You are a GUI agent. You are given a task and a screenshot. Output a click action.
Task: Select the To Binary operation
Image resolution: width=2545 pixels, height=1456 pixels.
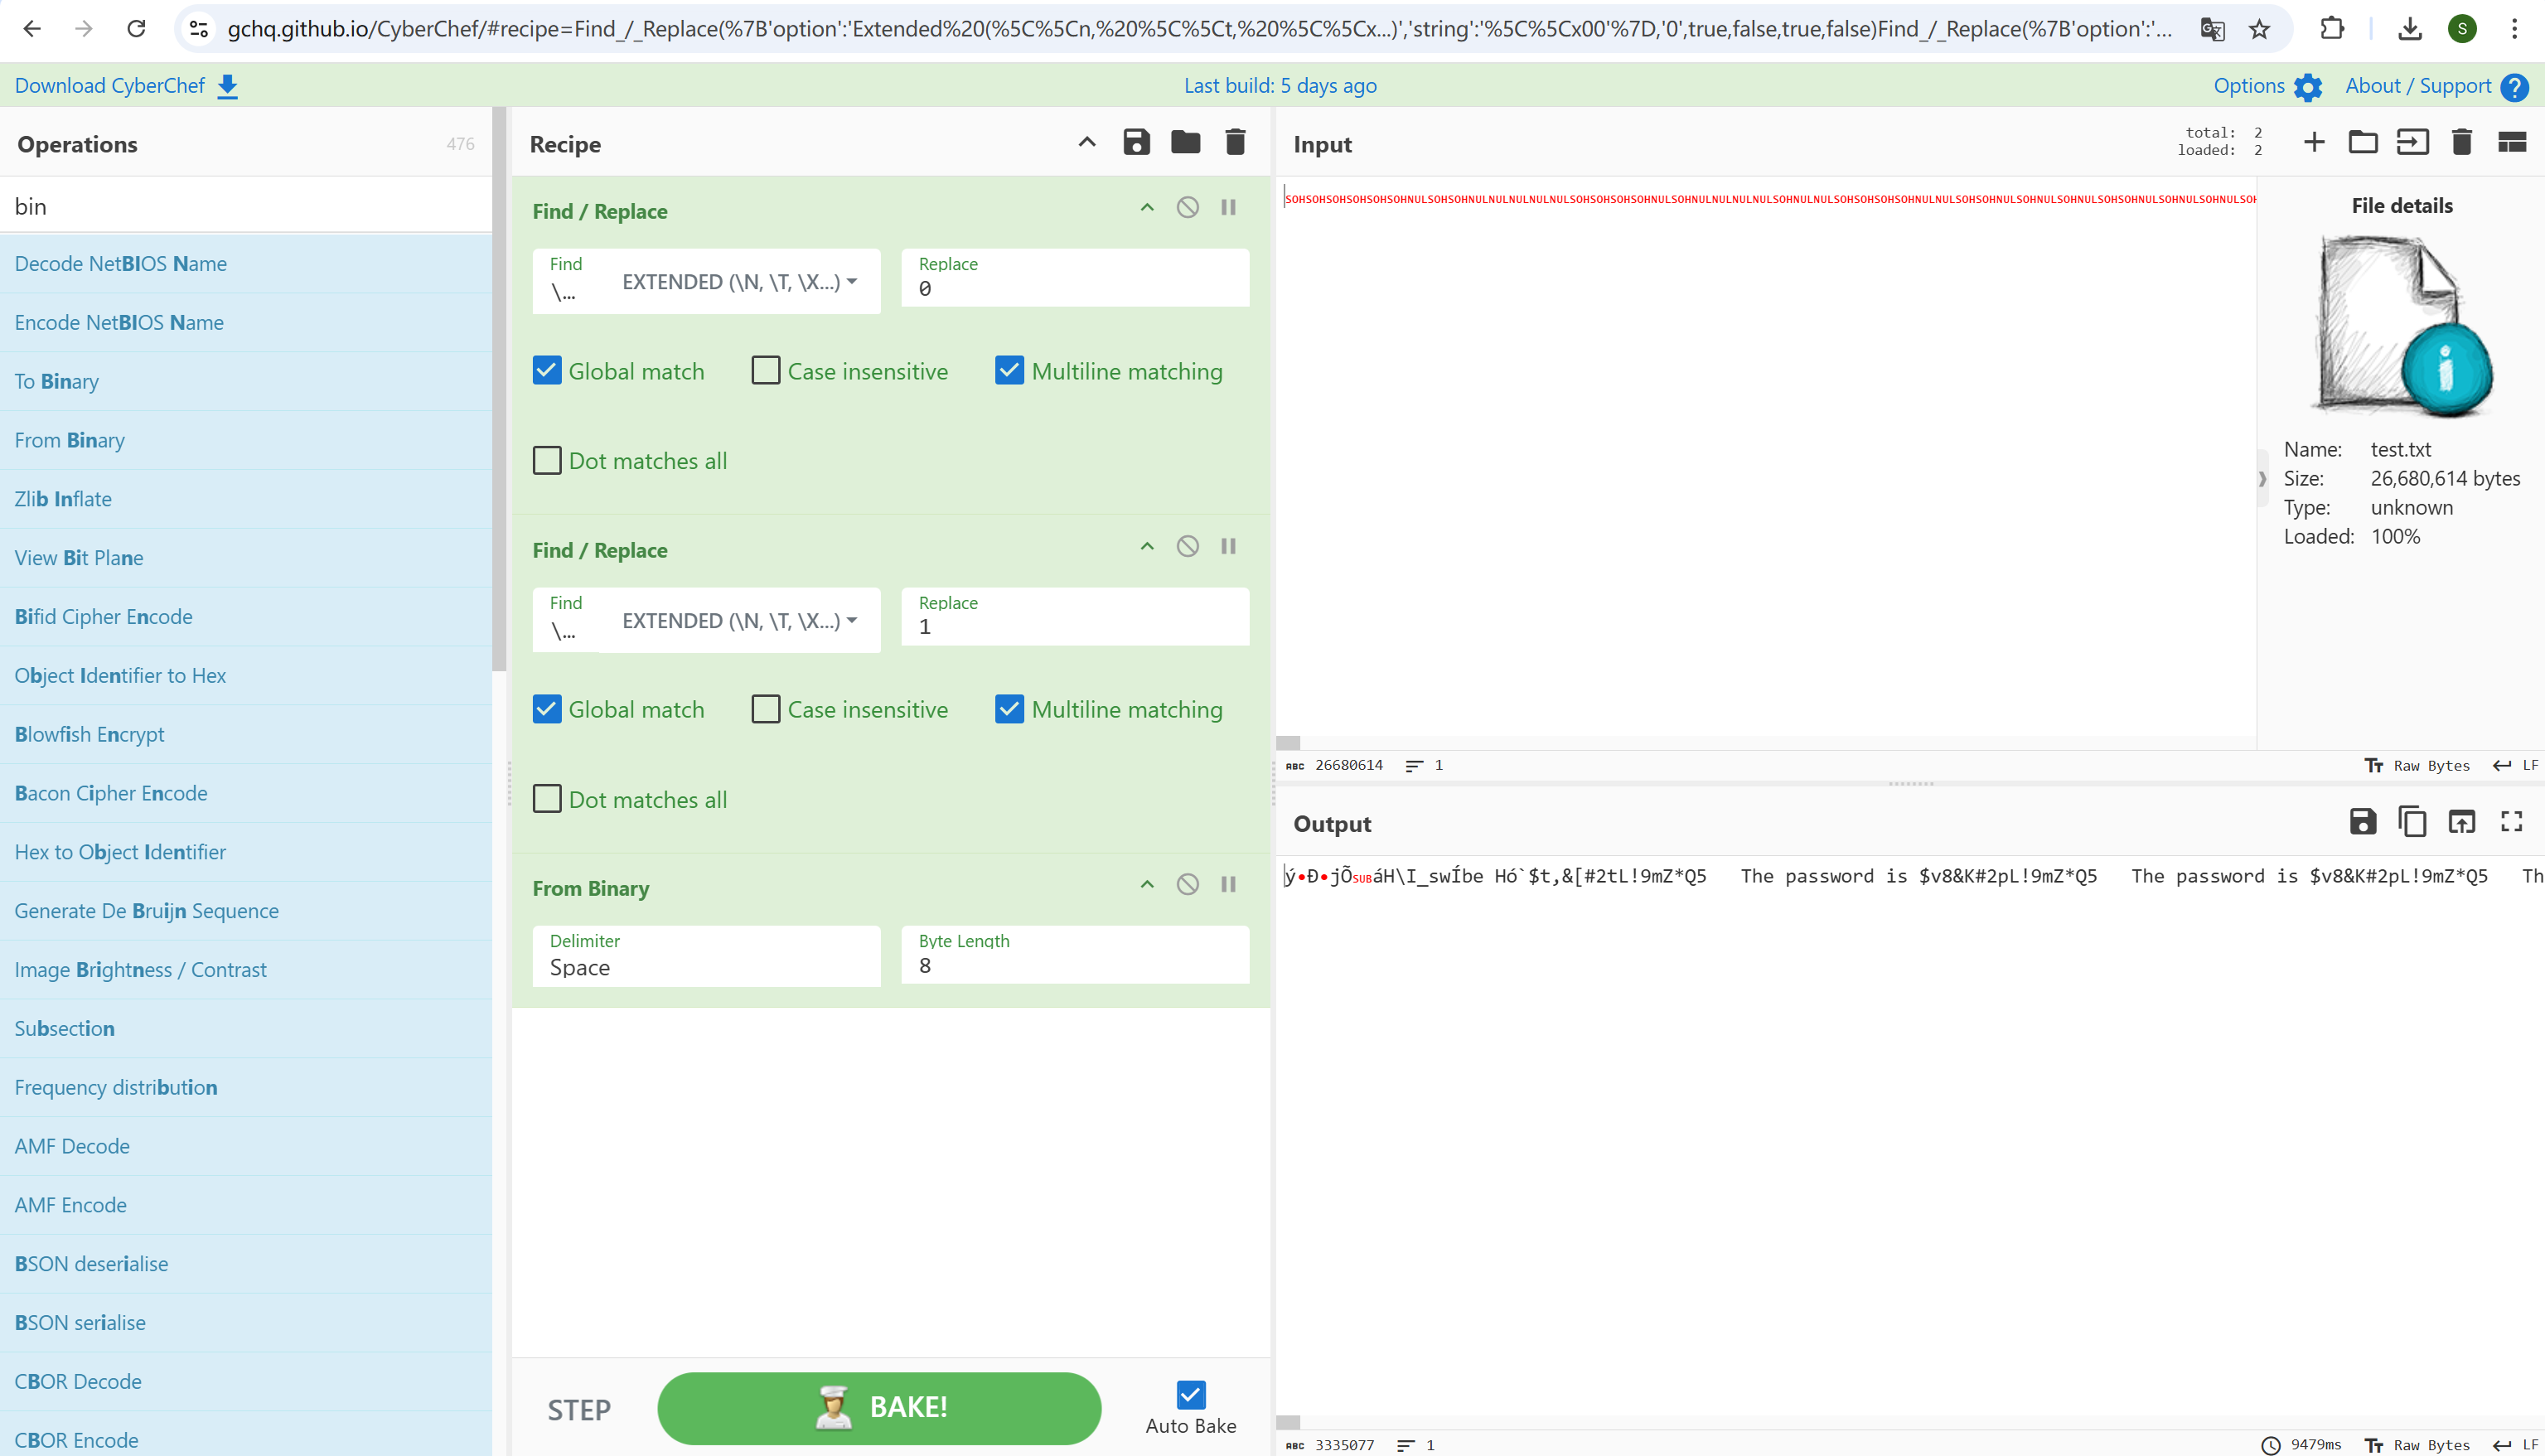coord(246,381)
